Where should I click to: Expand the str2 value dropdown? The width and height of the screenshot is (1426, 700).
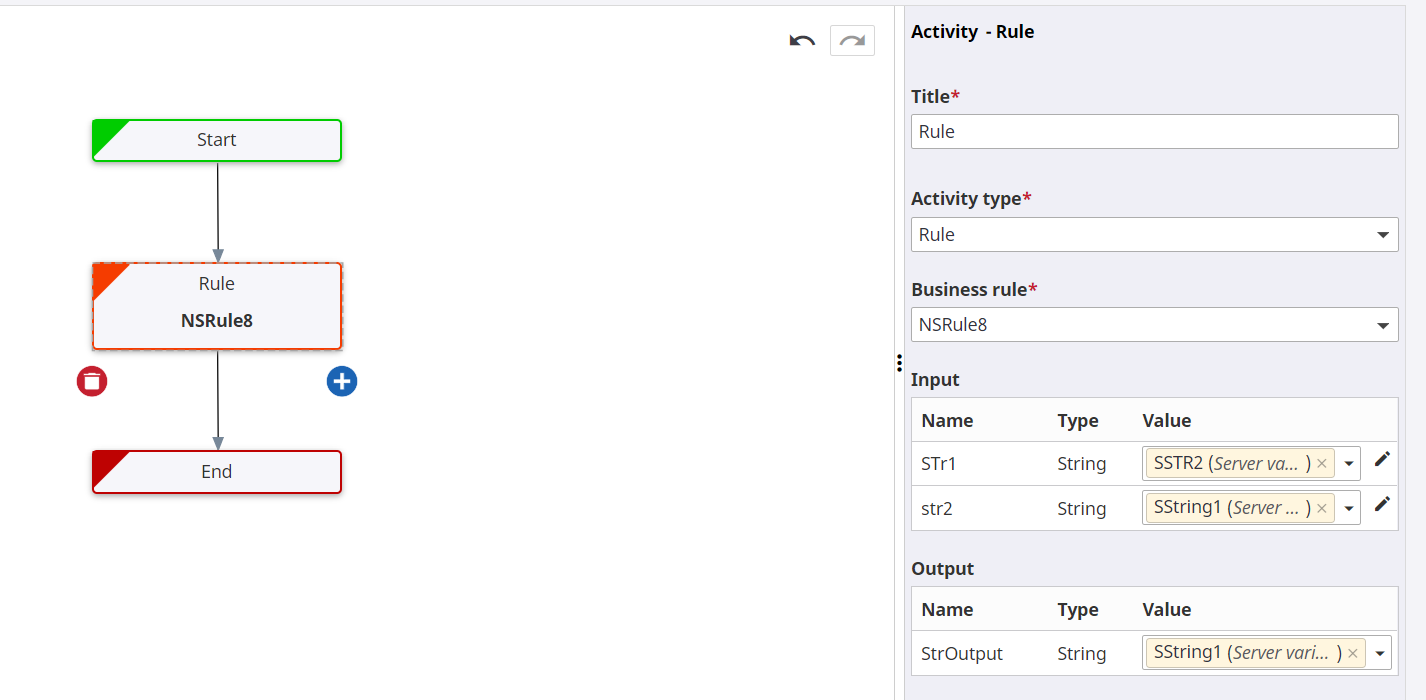tap(1351, 507)
